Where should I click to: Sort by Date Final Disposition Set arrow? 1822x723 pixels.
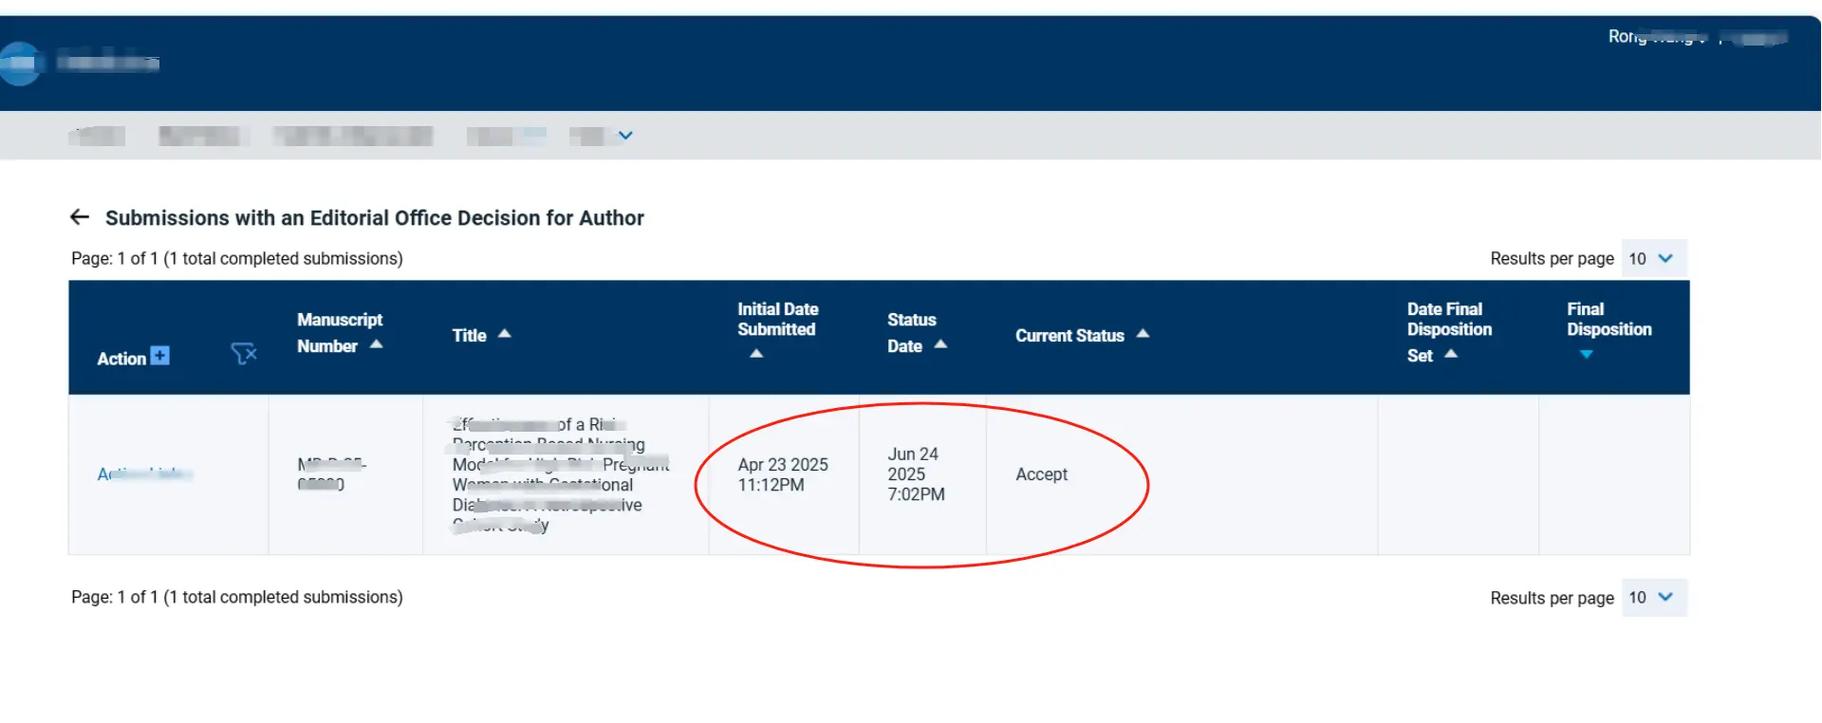pos(1451,354)
